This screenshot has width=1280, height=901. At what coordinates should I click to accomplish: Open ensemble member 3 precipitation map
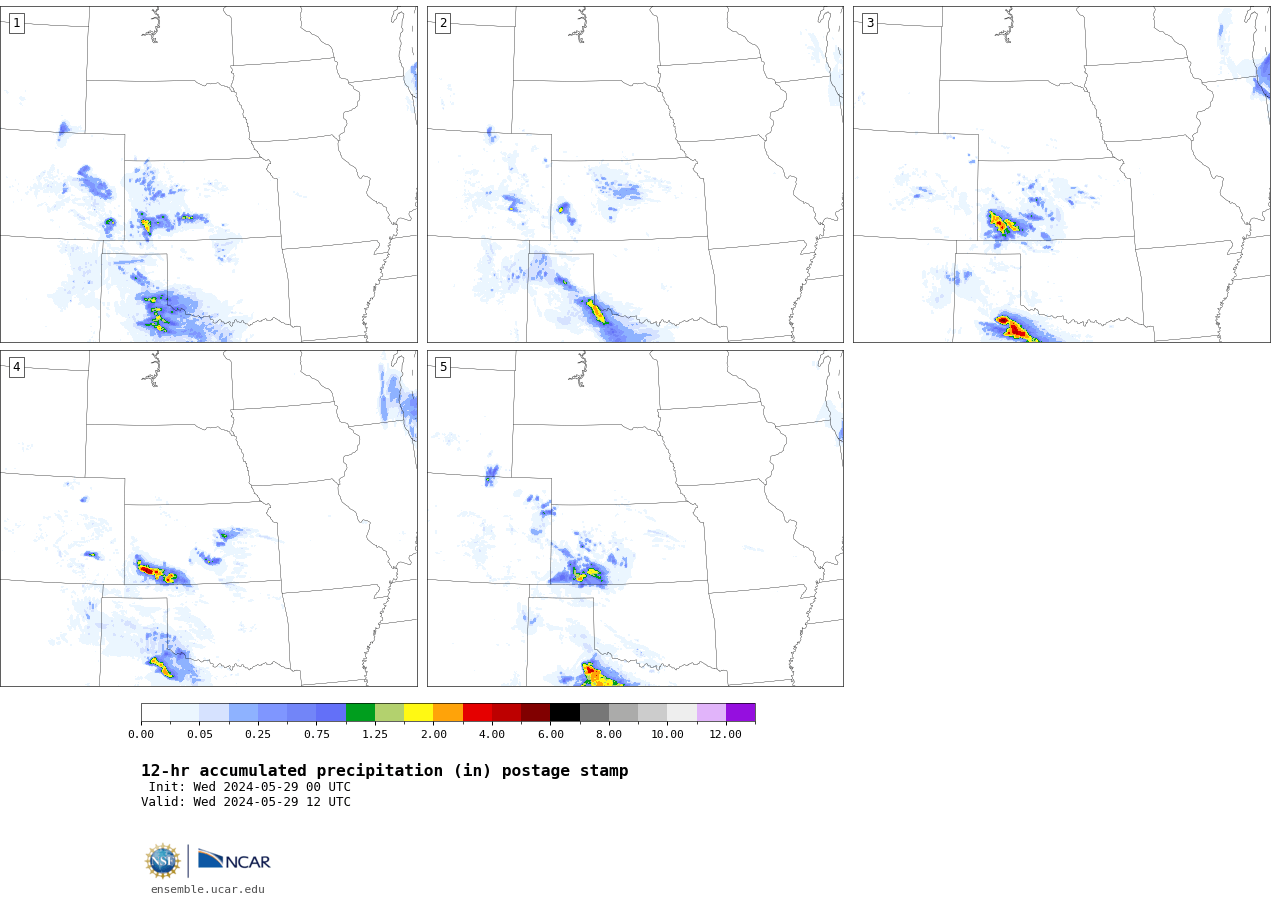click(1062, 174)
